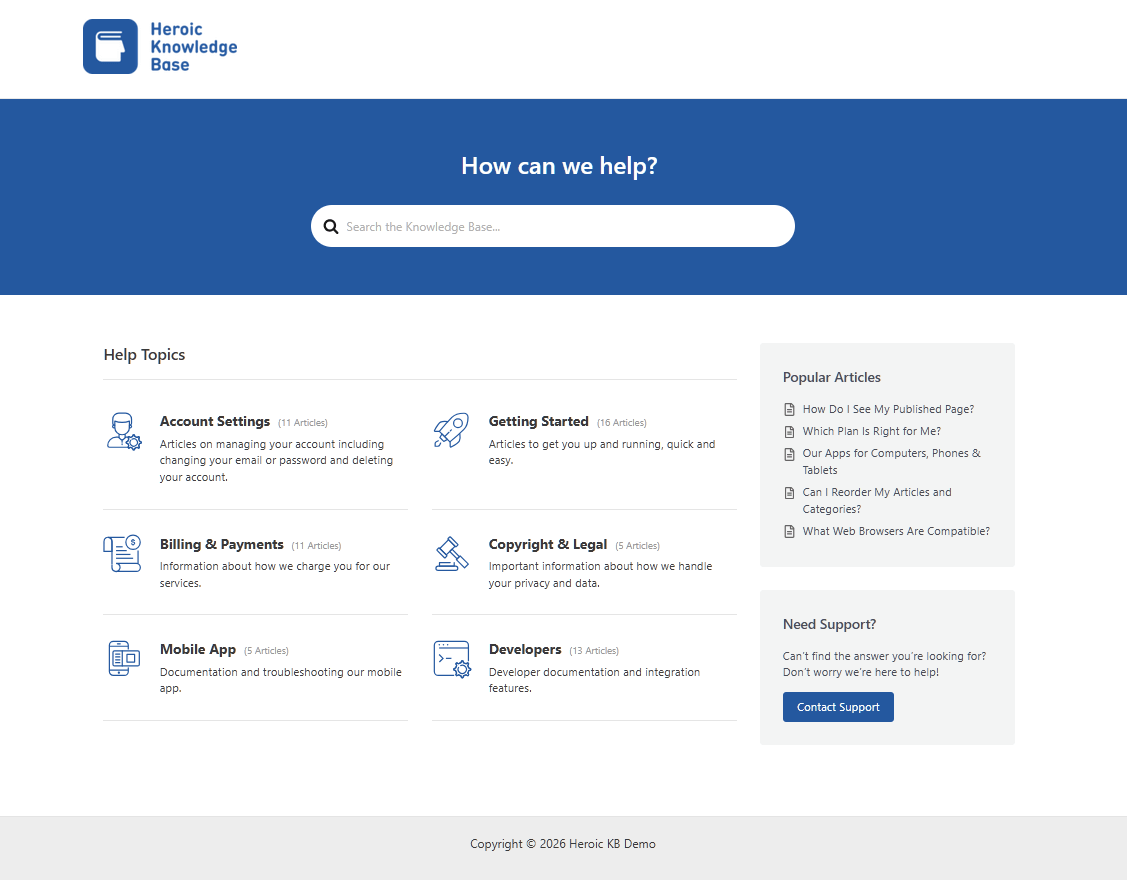This screenshot has width=1127, height=880.
Task: Click the Account Settings description about managing your account
Action: tap(276, 461)
